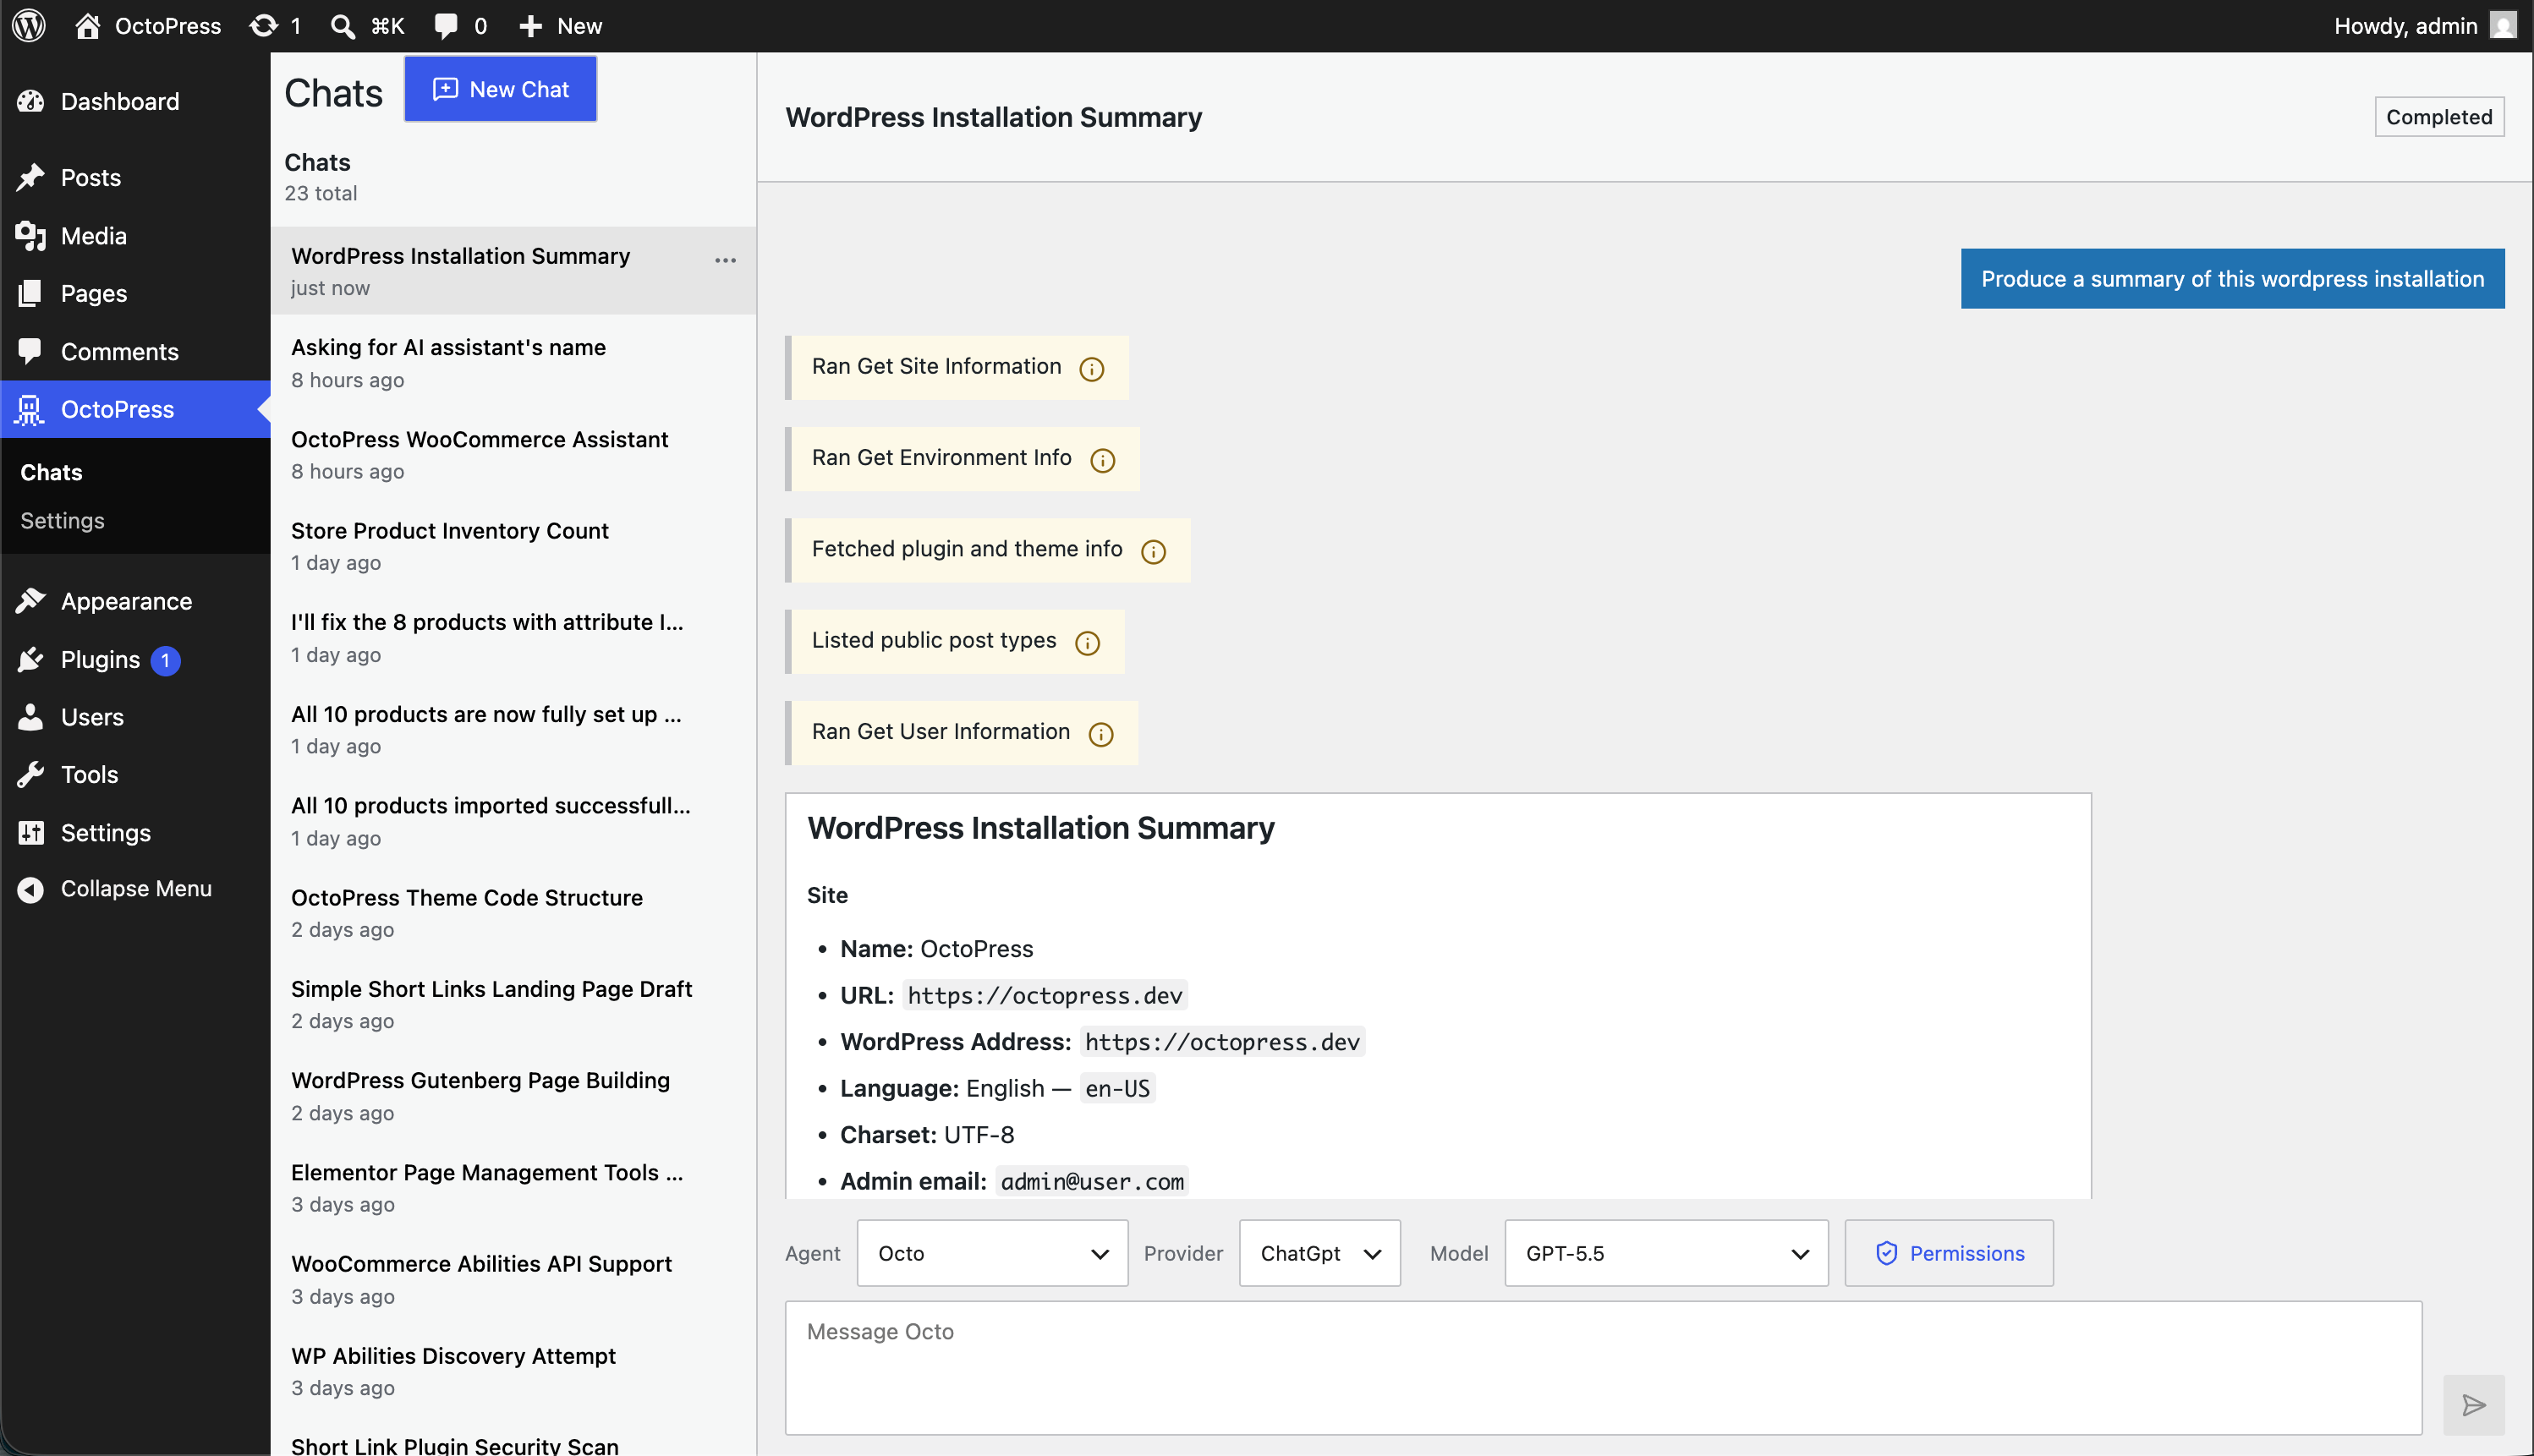Open the Users menu item

point(135,717)
